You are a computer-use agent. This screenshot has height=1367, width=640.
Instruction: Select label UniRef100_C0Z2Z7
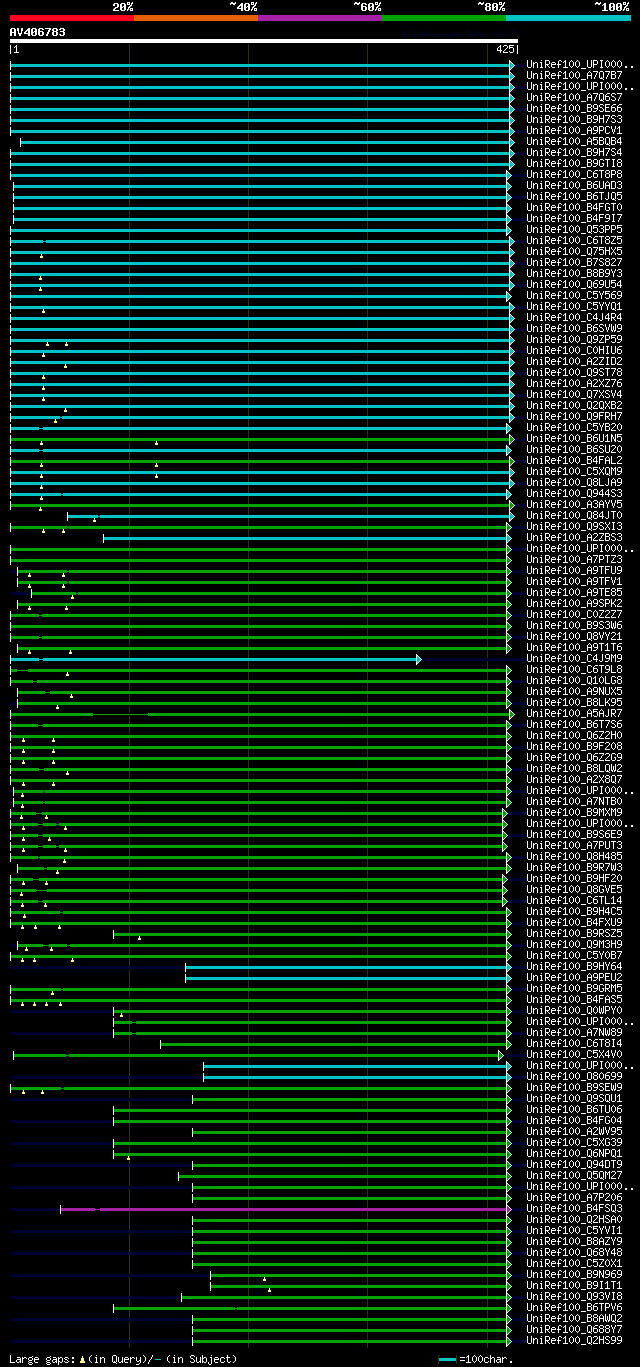pos(574,615)
